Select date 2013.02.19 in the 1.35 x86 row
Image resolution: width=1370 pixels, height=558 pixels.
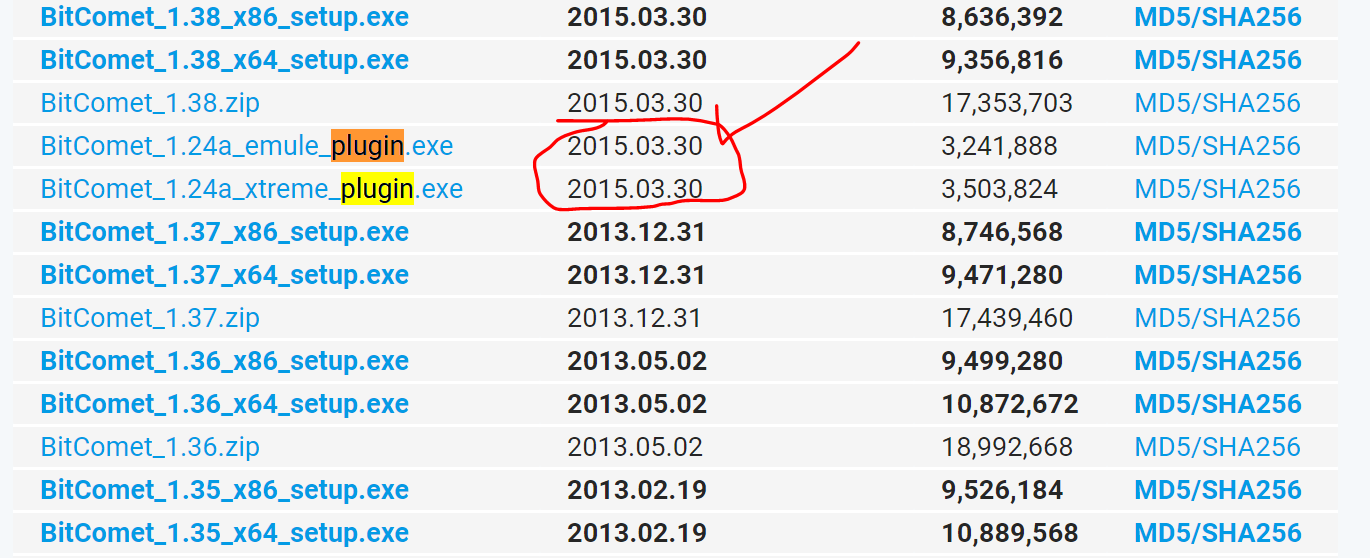click(x=637, y=490)
